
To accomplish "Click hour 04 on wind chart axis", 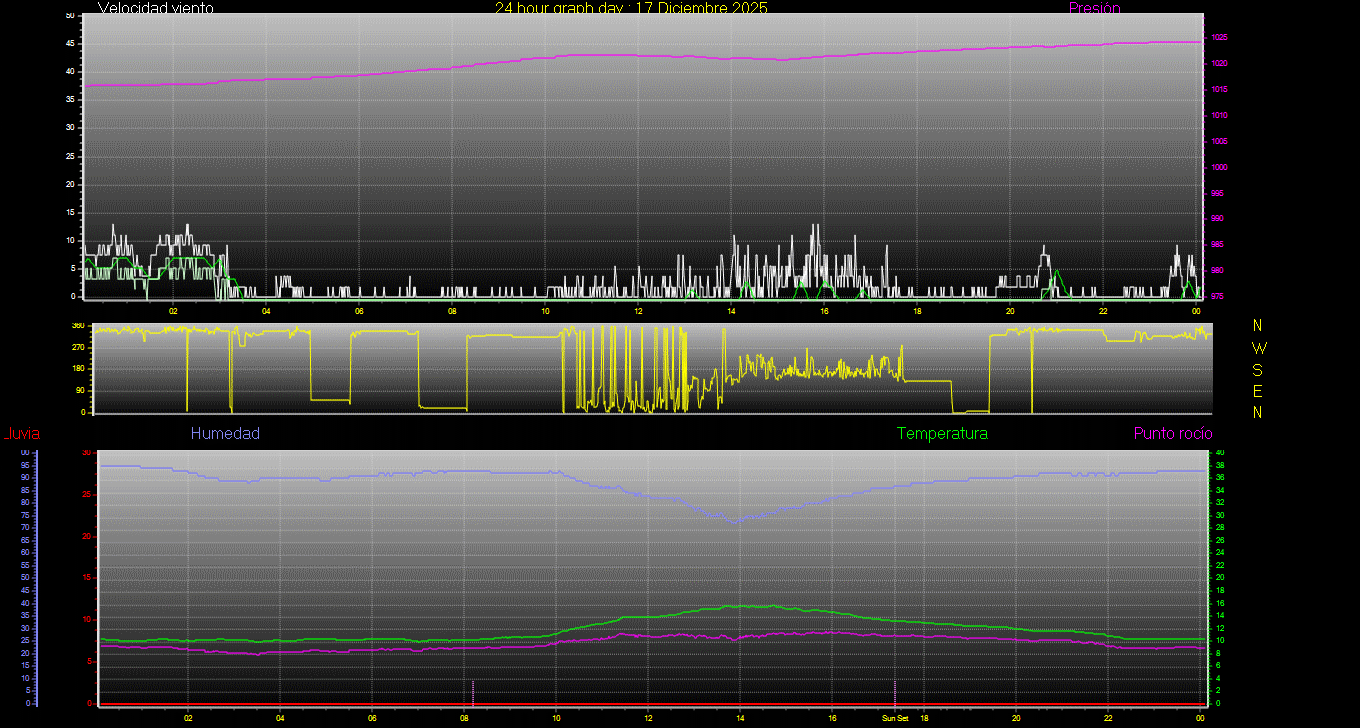I will tap(266, 311).
